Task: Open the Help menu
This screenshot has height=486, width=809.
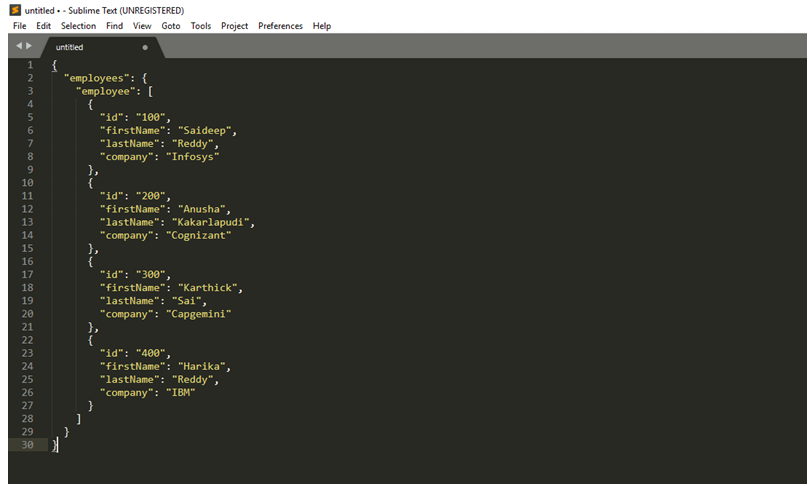Action: point(322,26)
